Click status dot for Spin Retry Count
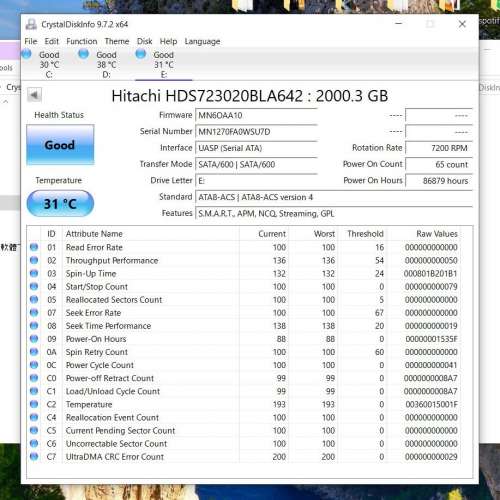 tap(34, 352)
